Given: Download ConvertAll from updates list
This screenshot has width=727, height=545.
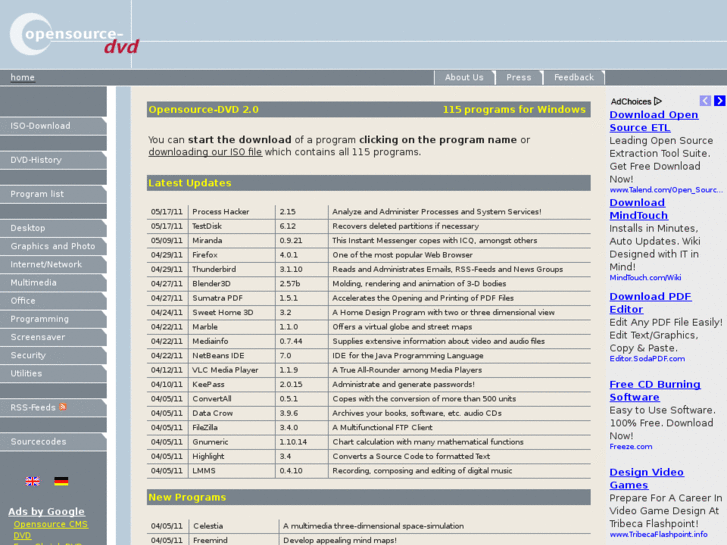Looking at the screenshot, I should pos(212,398).
